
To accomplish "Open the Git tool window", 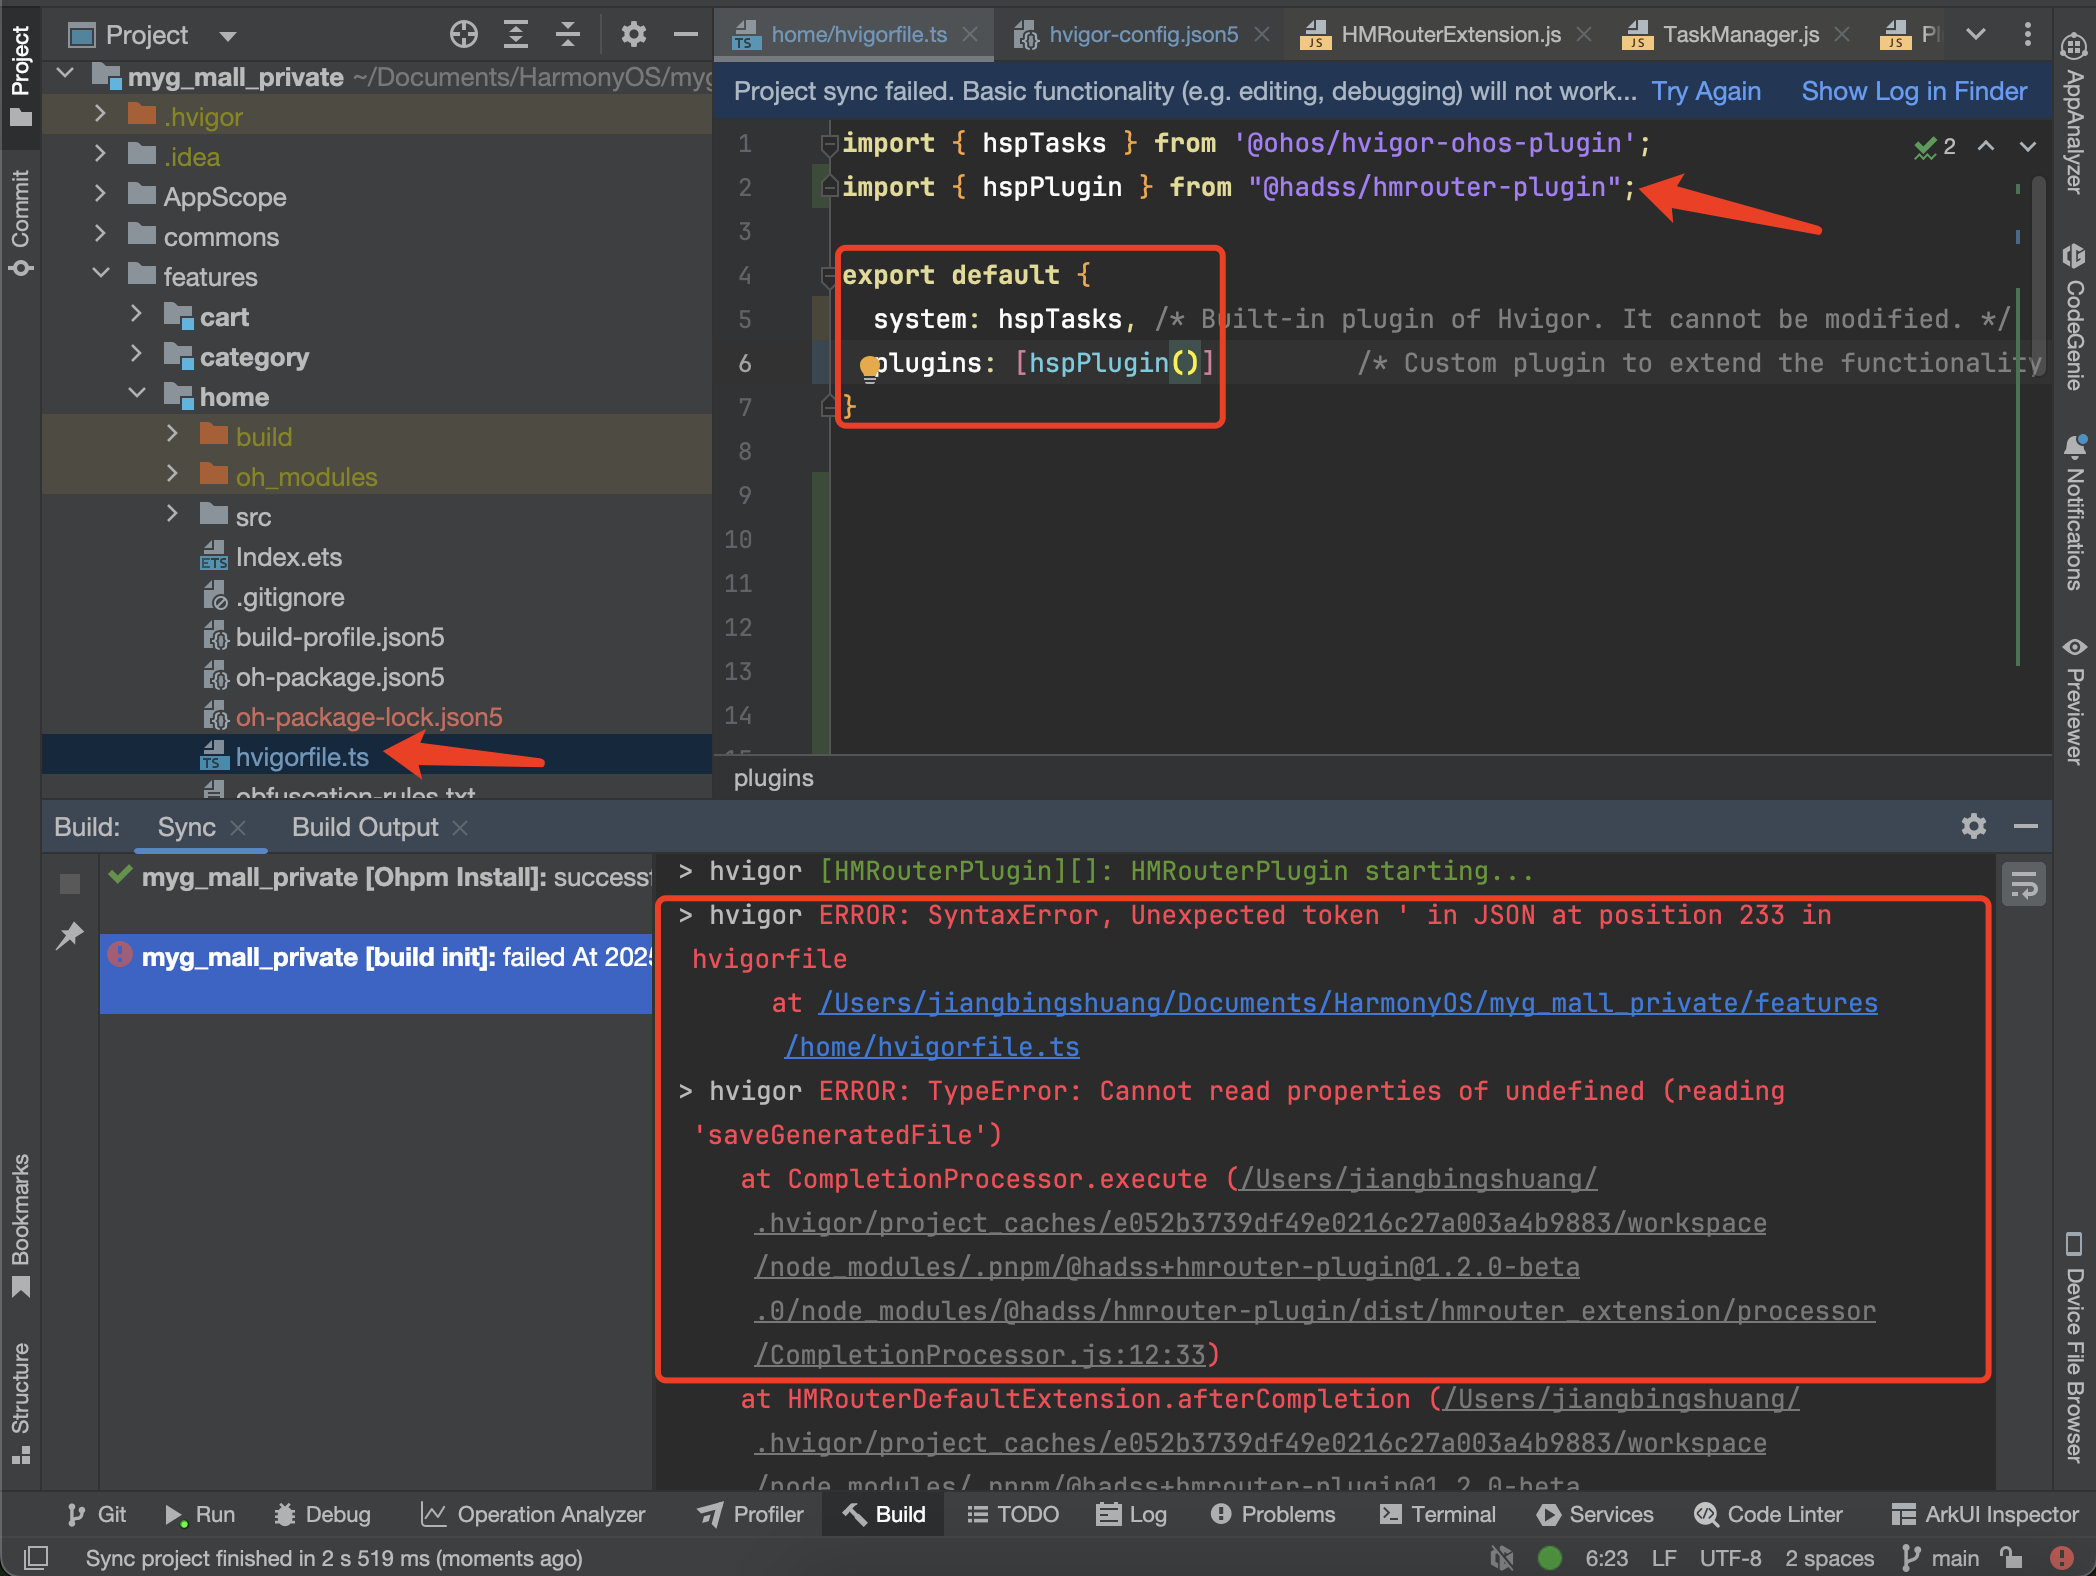I will [97, 1514].
